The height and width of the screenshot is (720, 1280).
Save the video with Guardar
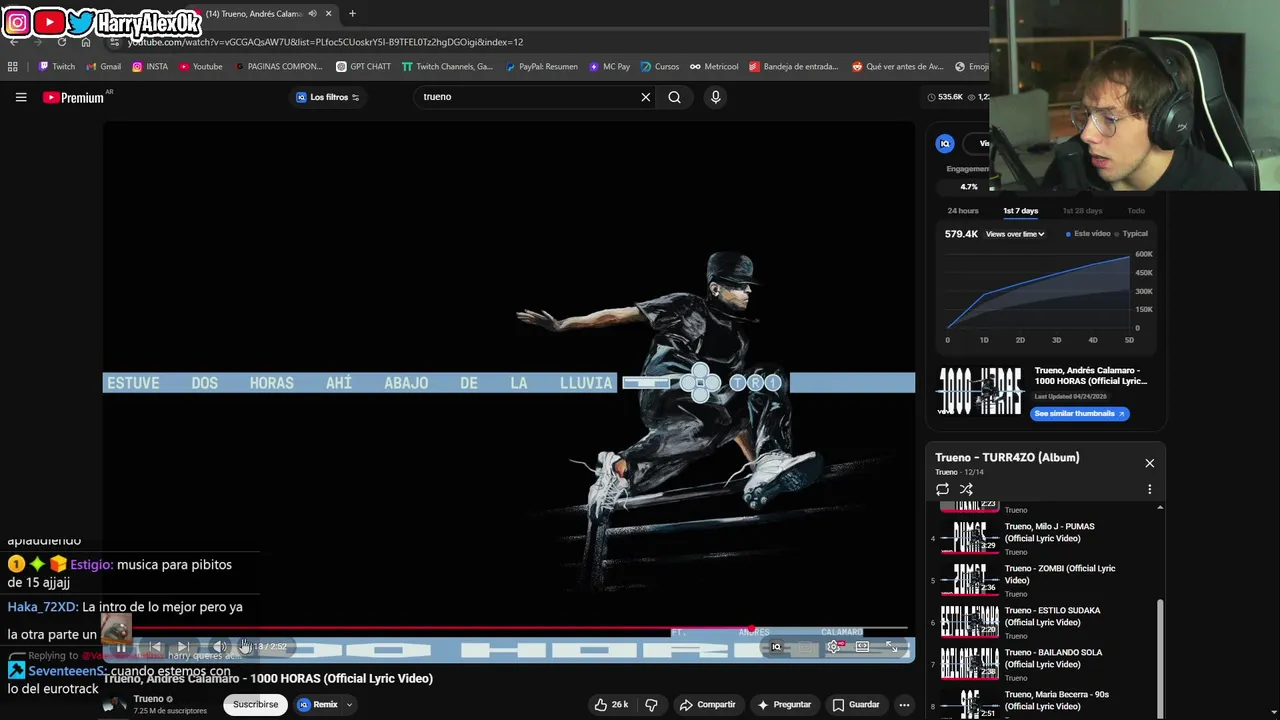(856, 704)
